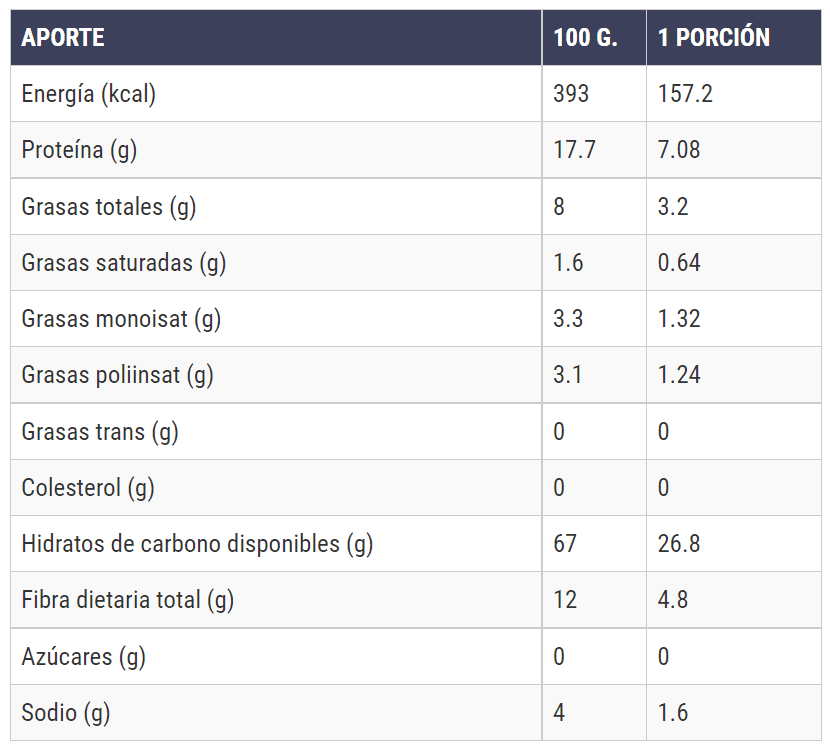Select the Grasas trans (g) label
This screenshot has width=830, height=746.
pyautogui.click(x=100, y=432)
